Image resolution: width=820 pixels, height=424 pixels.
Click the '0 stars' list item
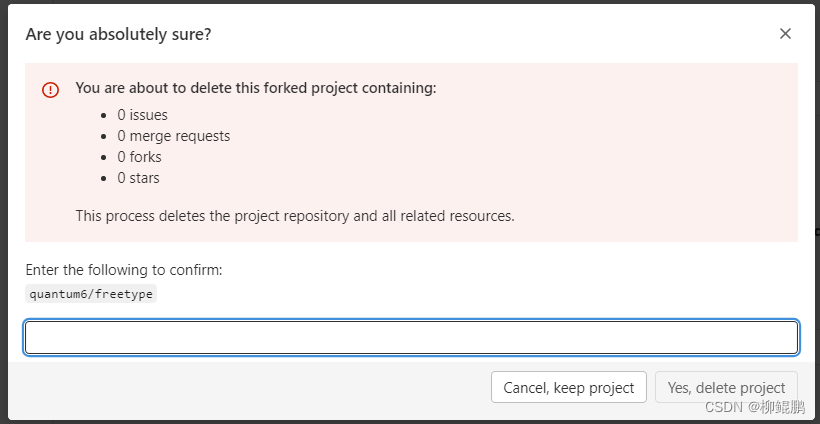(138, 178)
